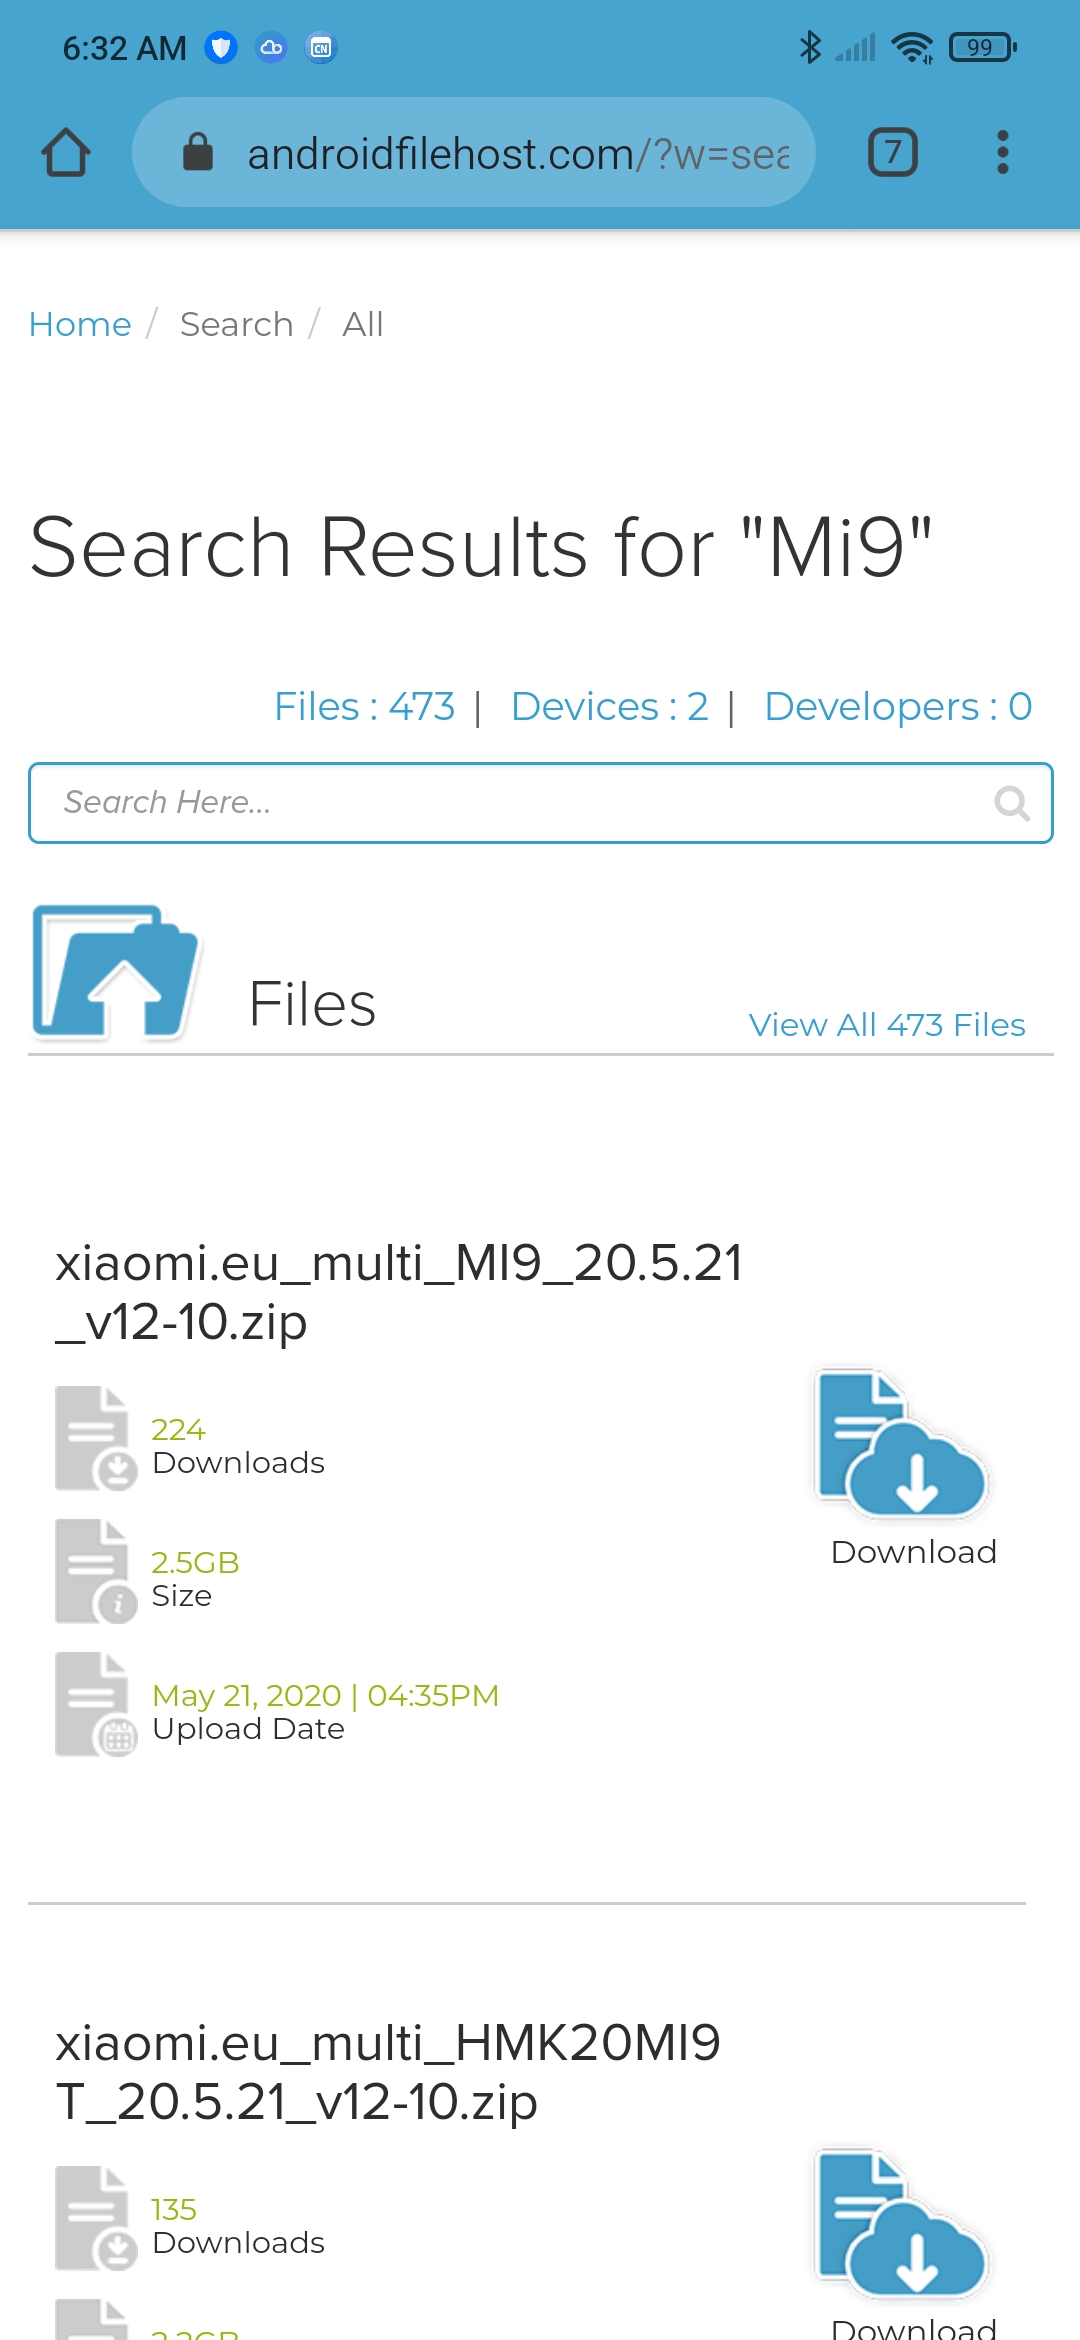Viewport: 1080px width, 2340px height.
Task: Open xiaomi.eu_multi_MI9_20.5.21_v12-10.zip file link
Action: (399, 1292)
